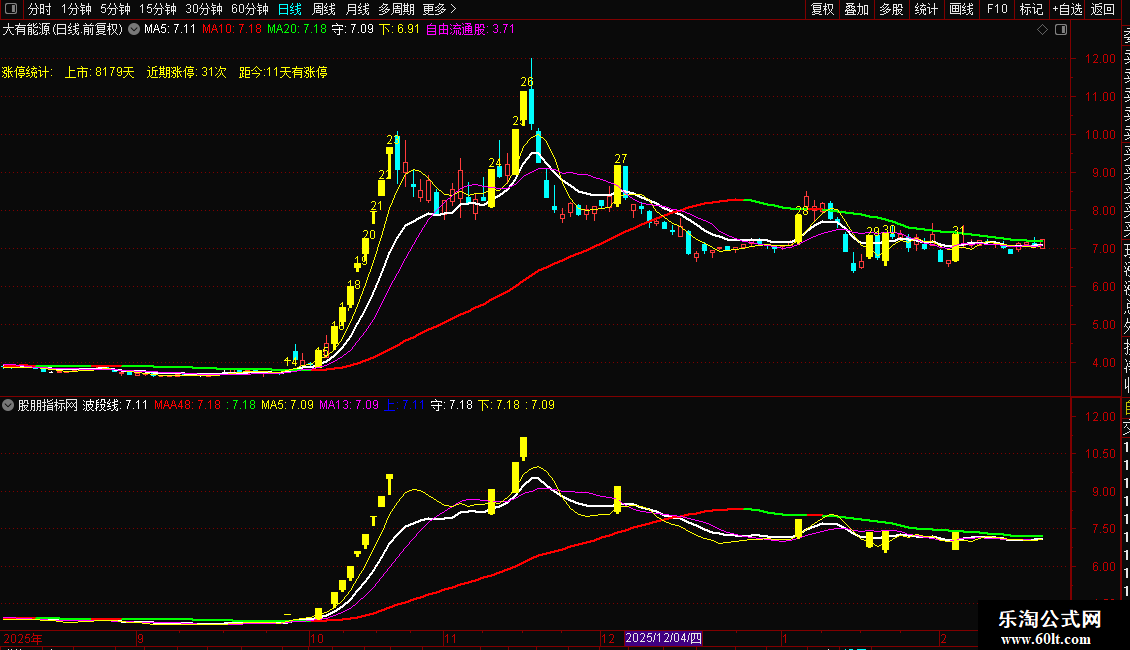This screenshot has width=1130, height=650.
Task: Click the 大有能源(日线.前复权) title
Action: tap(63, 30)
